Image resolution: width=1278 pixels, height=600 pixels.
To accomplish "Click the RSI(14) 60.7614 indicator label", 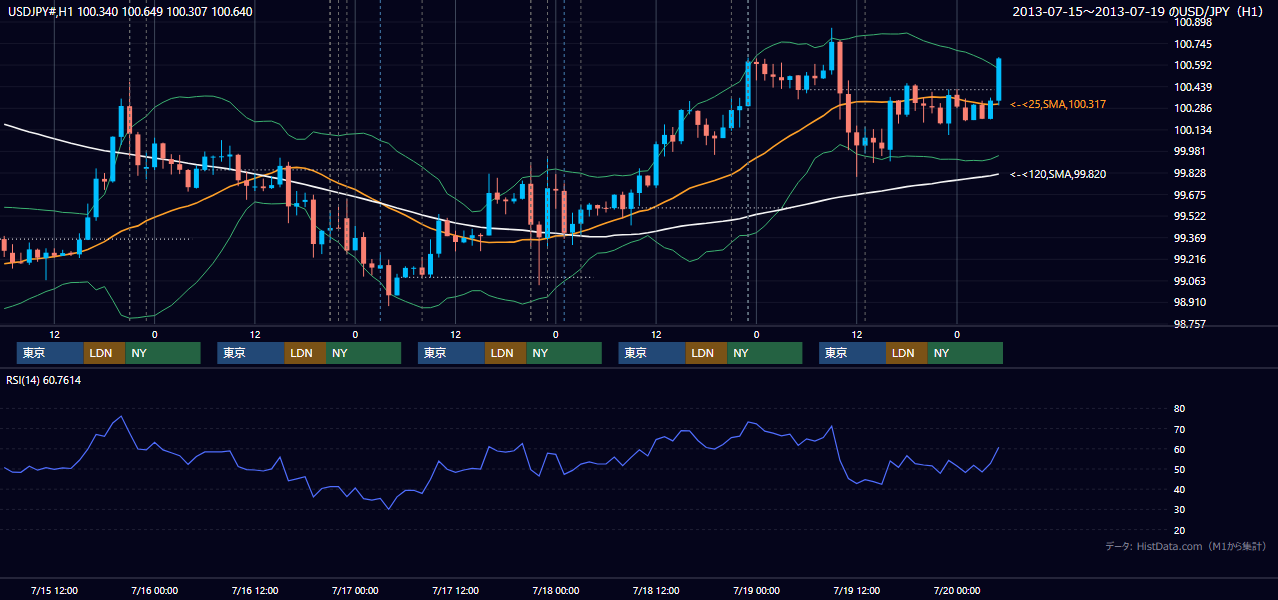I will tap(44, 380).
